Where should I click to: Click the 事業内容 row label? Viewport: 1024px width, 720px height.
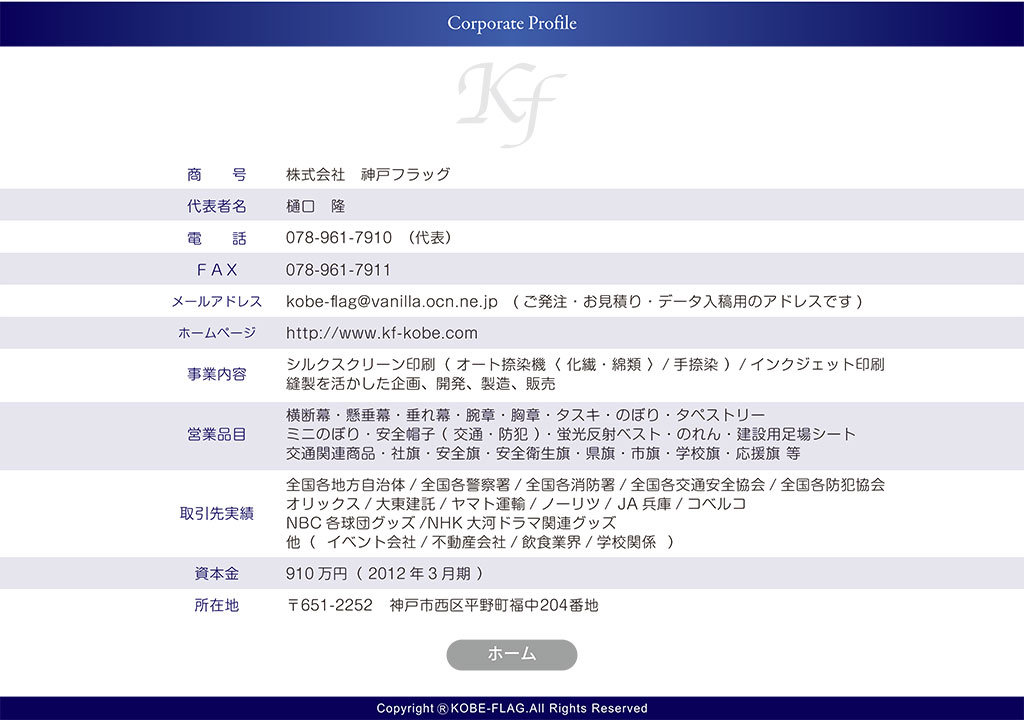(x=216, y=374)
